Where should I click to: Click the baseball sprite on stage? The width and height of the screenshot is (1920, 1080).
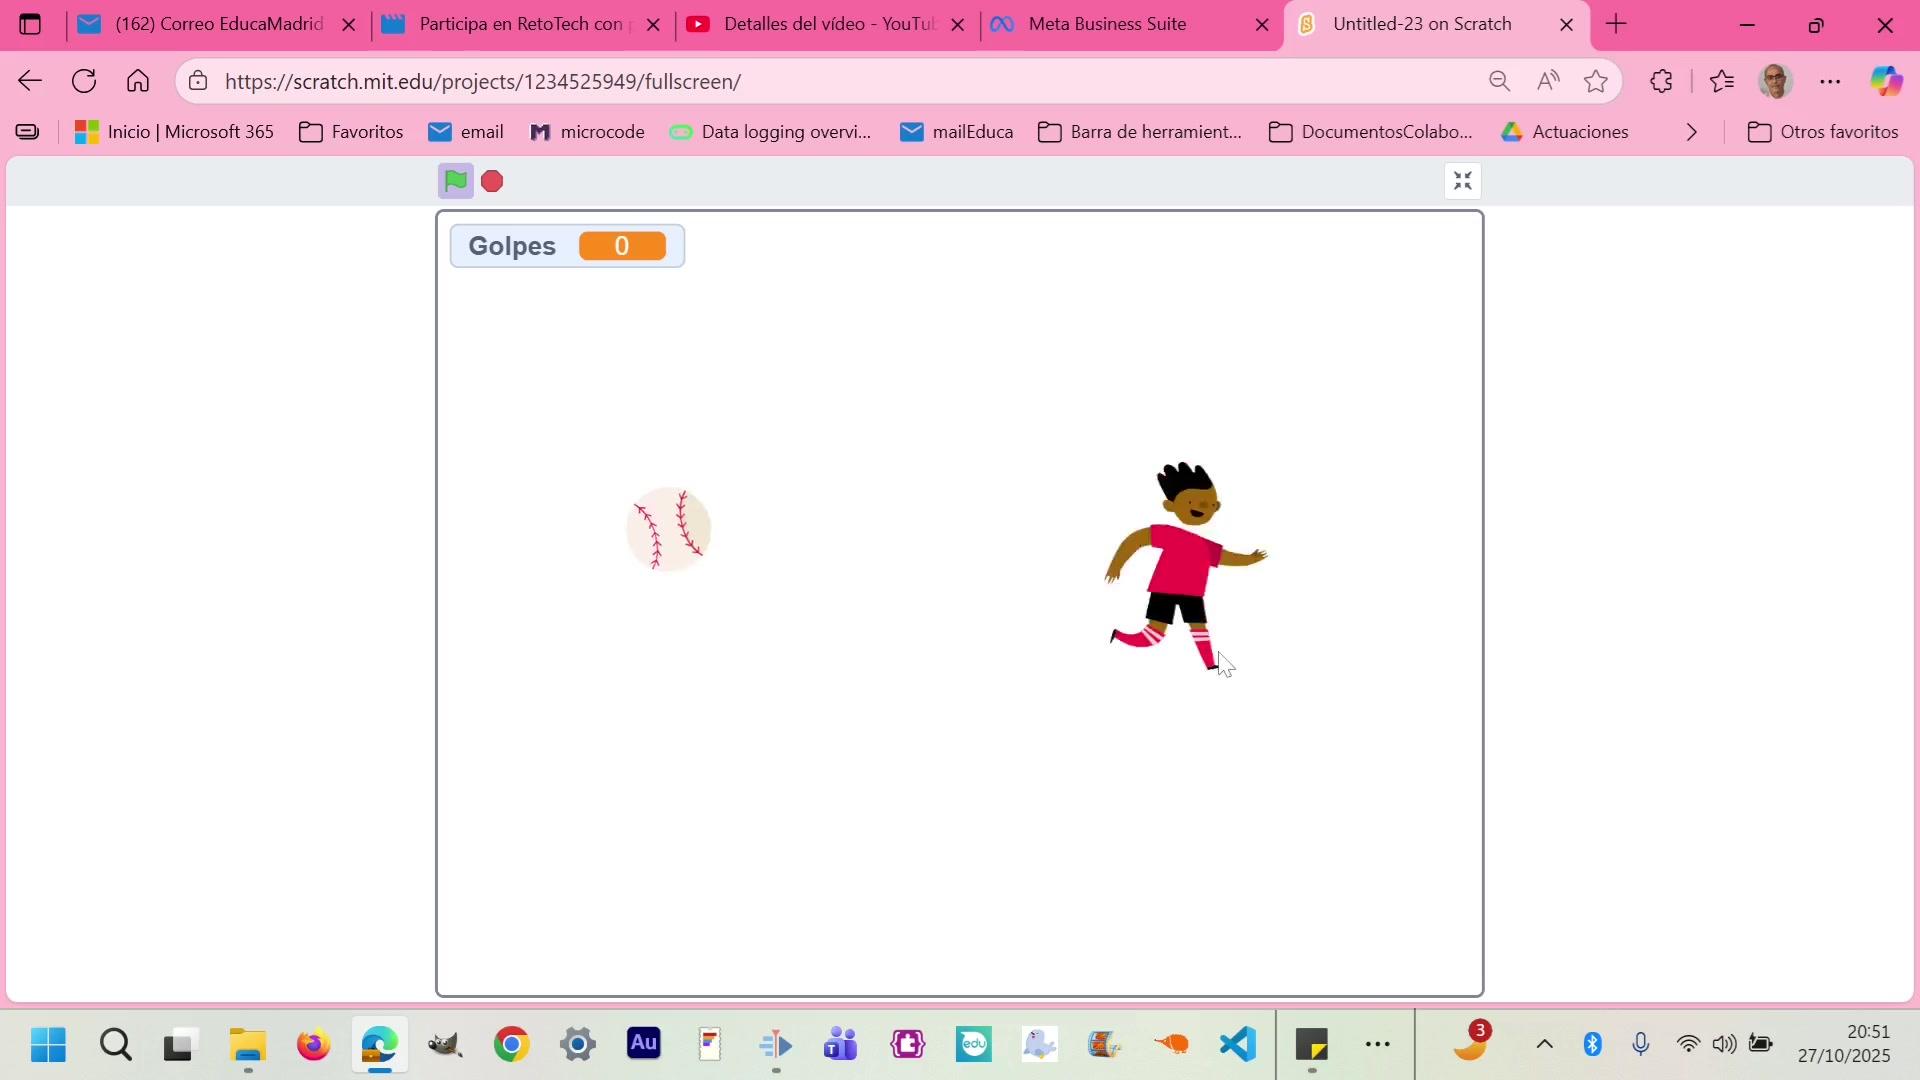point(668,529)
